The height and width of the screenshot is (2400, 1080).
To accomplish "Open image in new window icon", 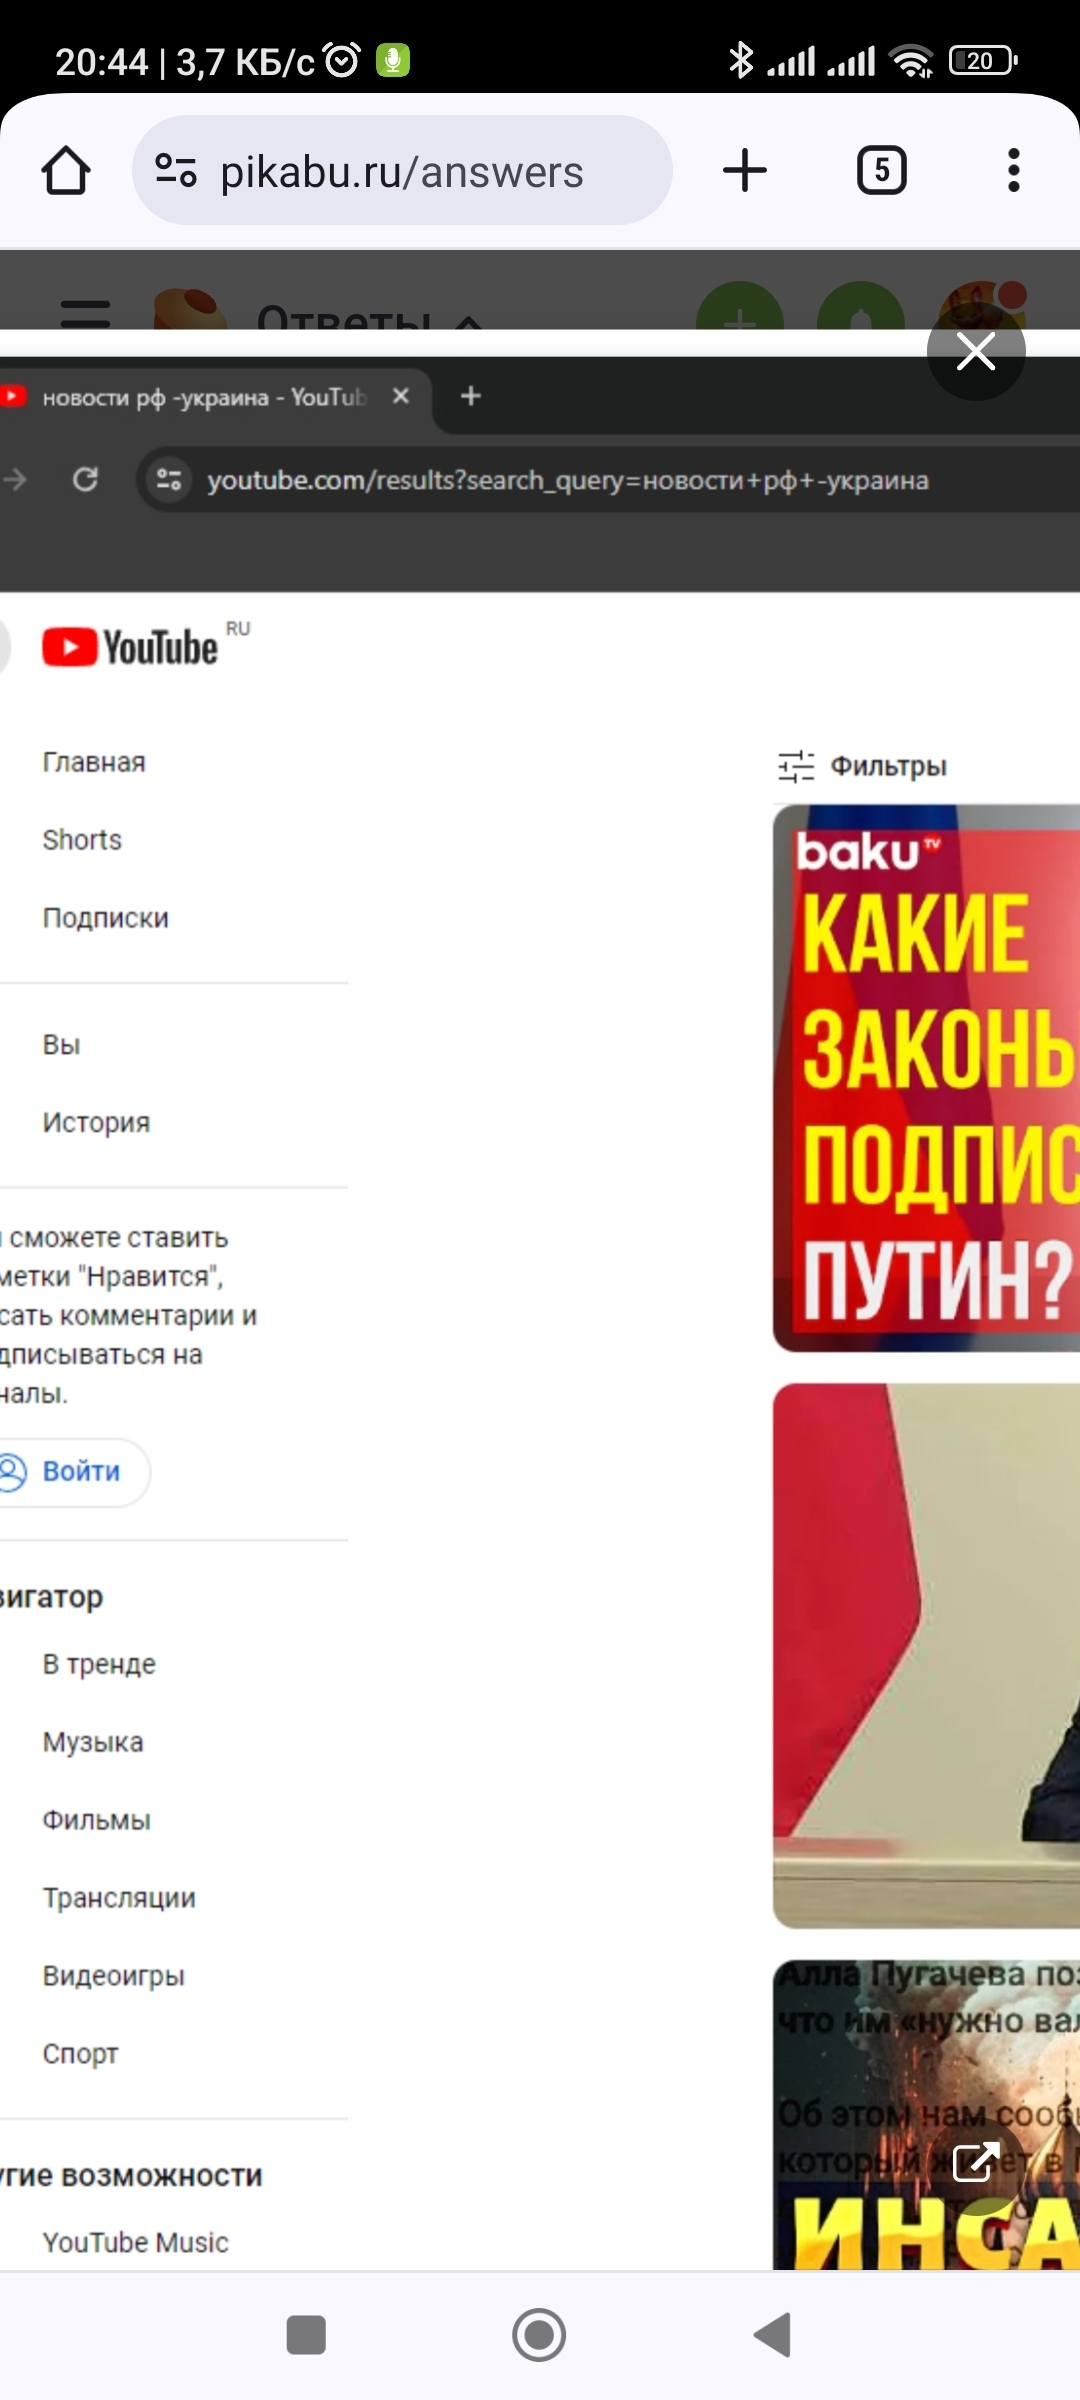I will (x=976, y=2161).
